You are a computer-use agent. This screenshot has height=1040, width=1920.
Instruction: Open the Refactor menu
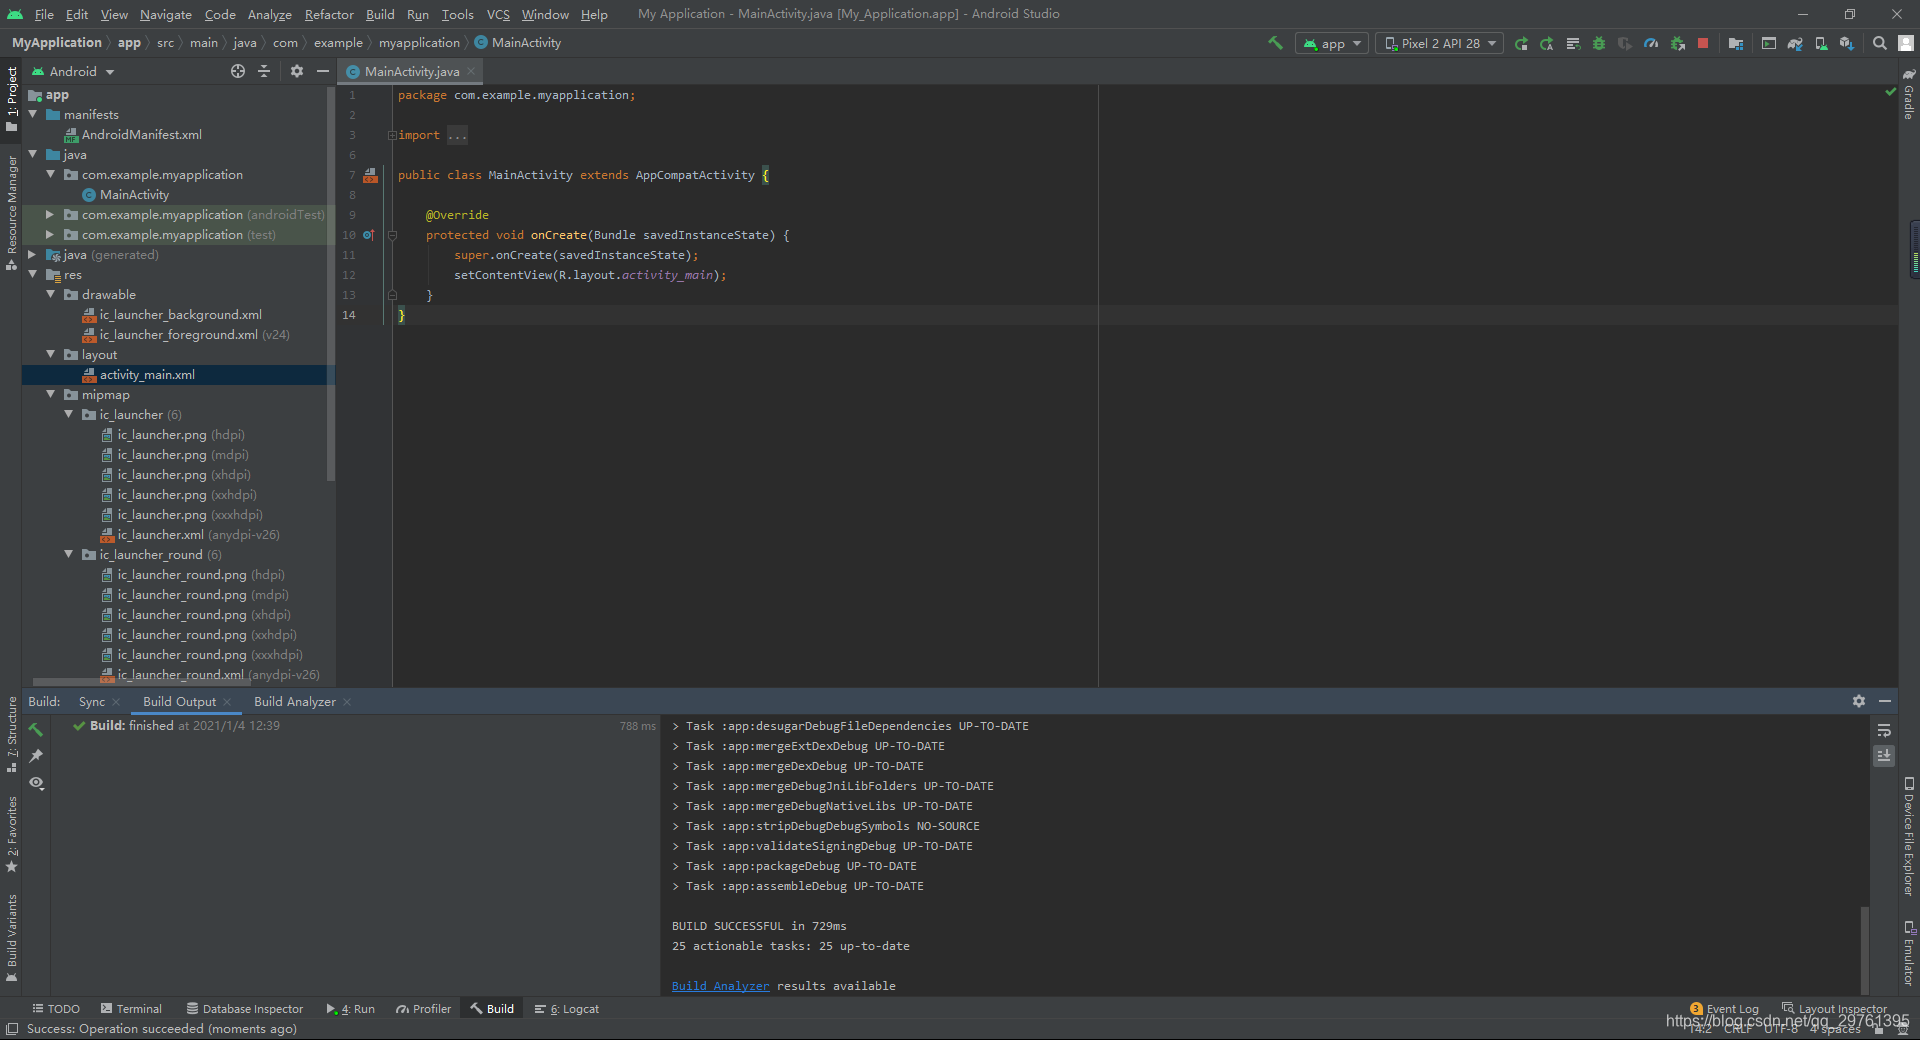[x=329, y=14]
